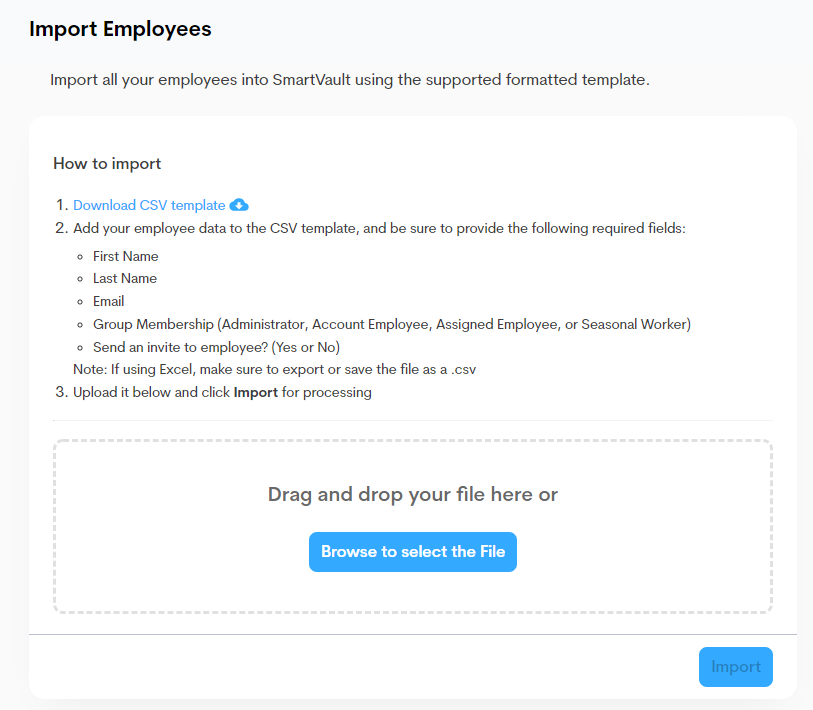
Task: Select the How to import heading
Action: pos(107,163)
